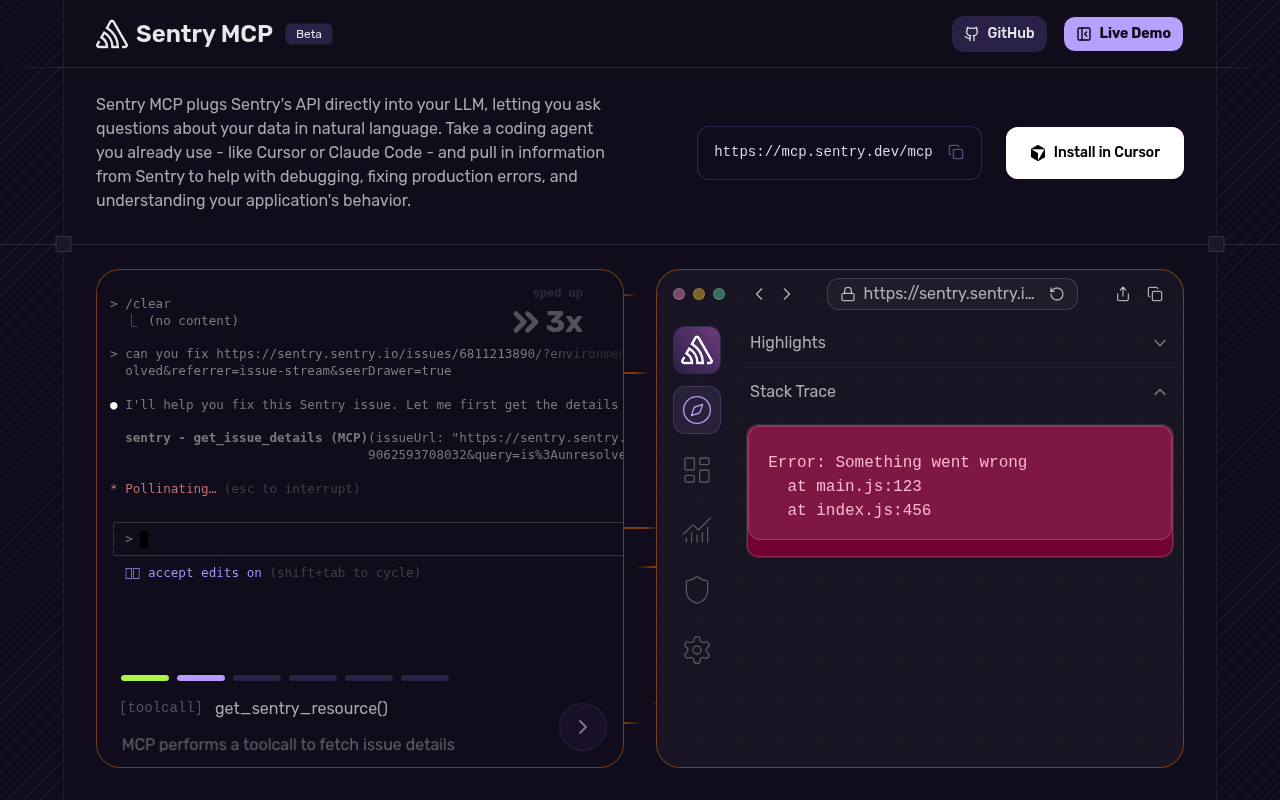Click the 'Error: Something went wrong' line
Viewport: 1280px width, 800px height.
897,462
